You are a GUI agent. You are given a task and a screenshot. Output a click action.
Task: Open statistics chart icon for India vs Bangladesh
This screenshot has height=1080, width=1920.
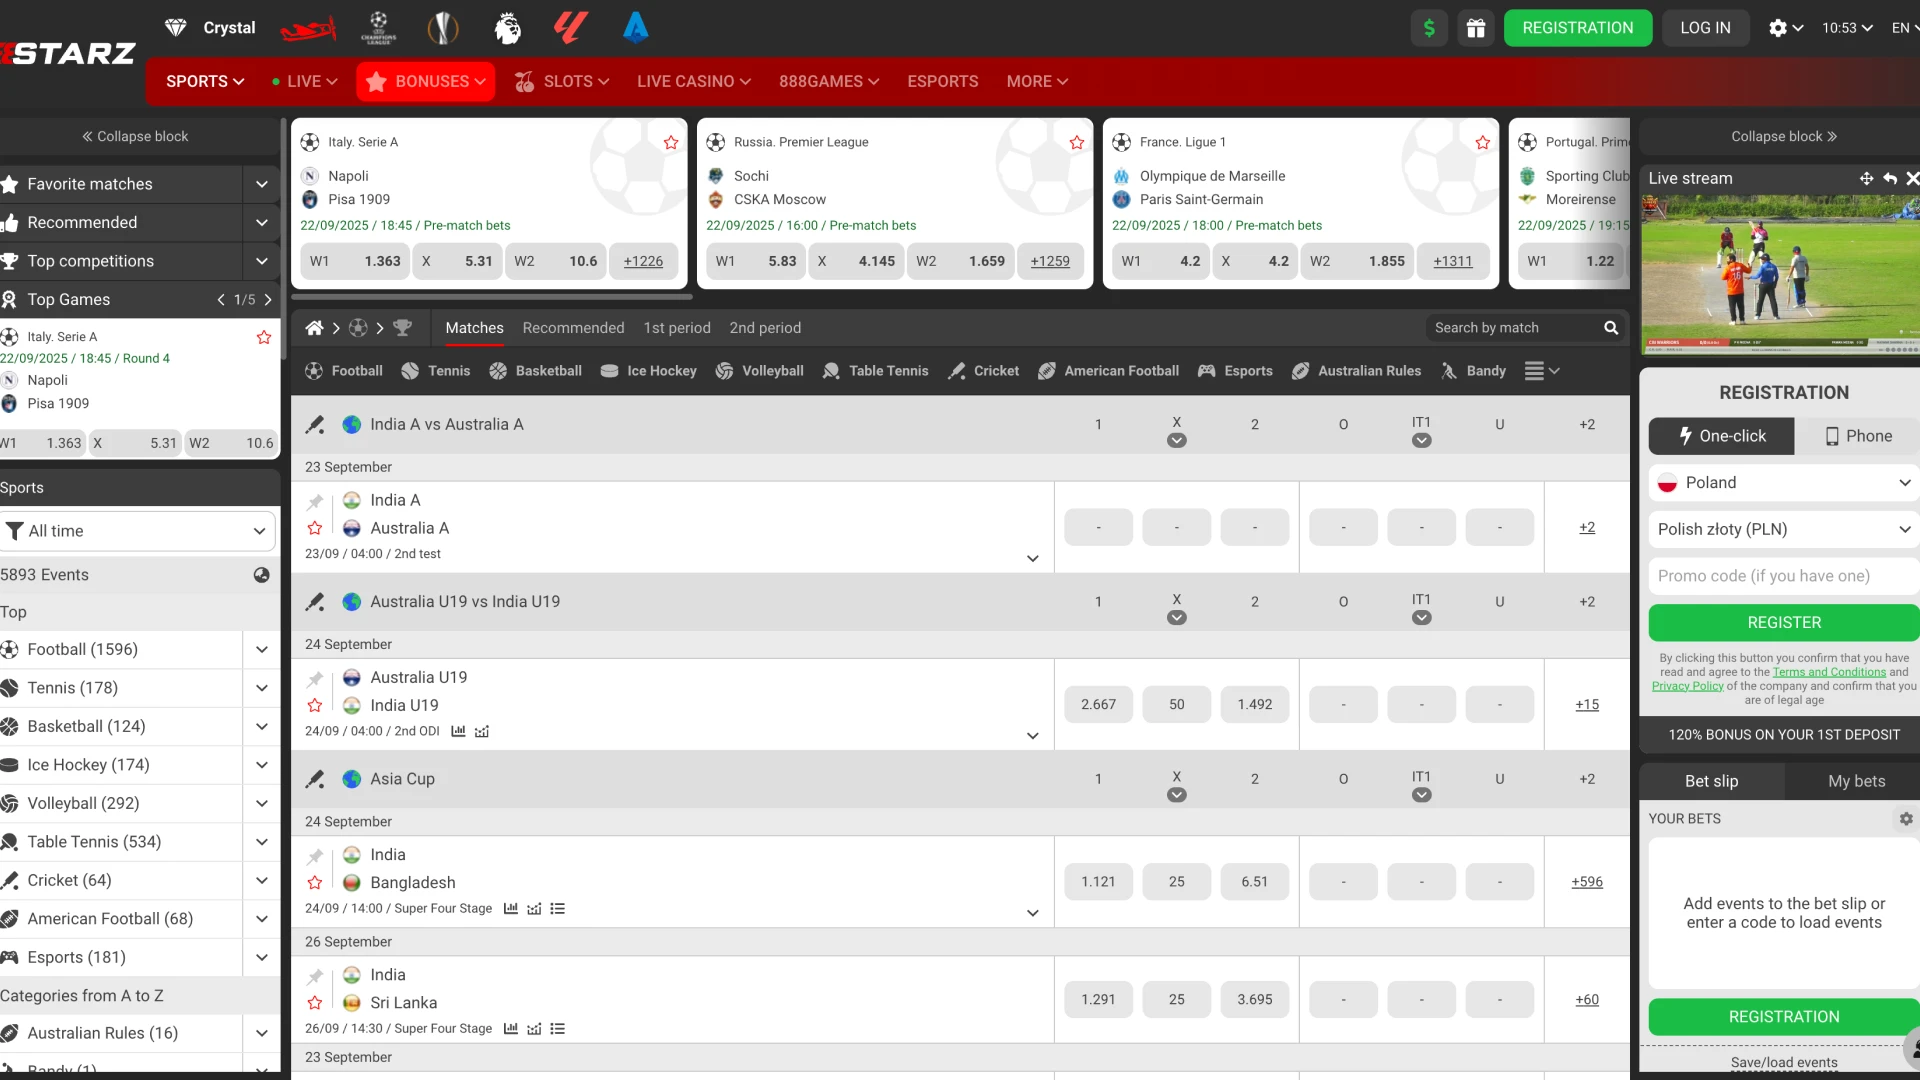[x=511, y=909]
